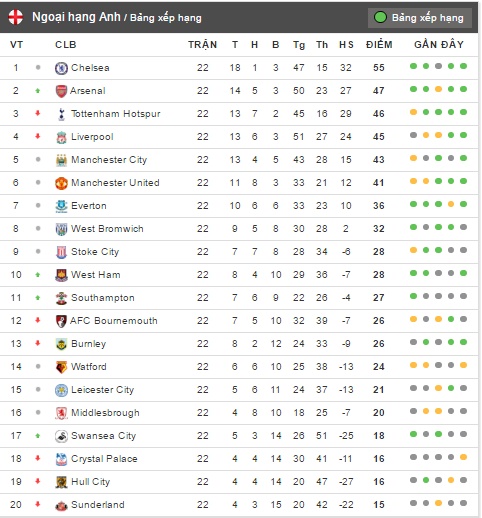Click the Chelsea club crest icon

(x=61, y=68)
